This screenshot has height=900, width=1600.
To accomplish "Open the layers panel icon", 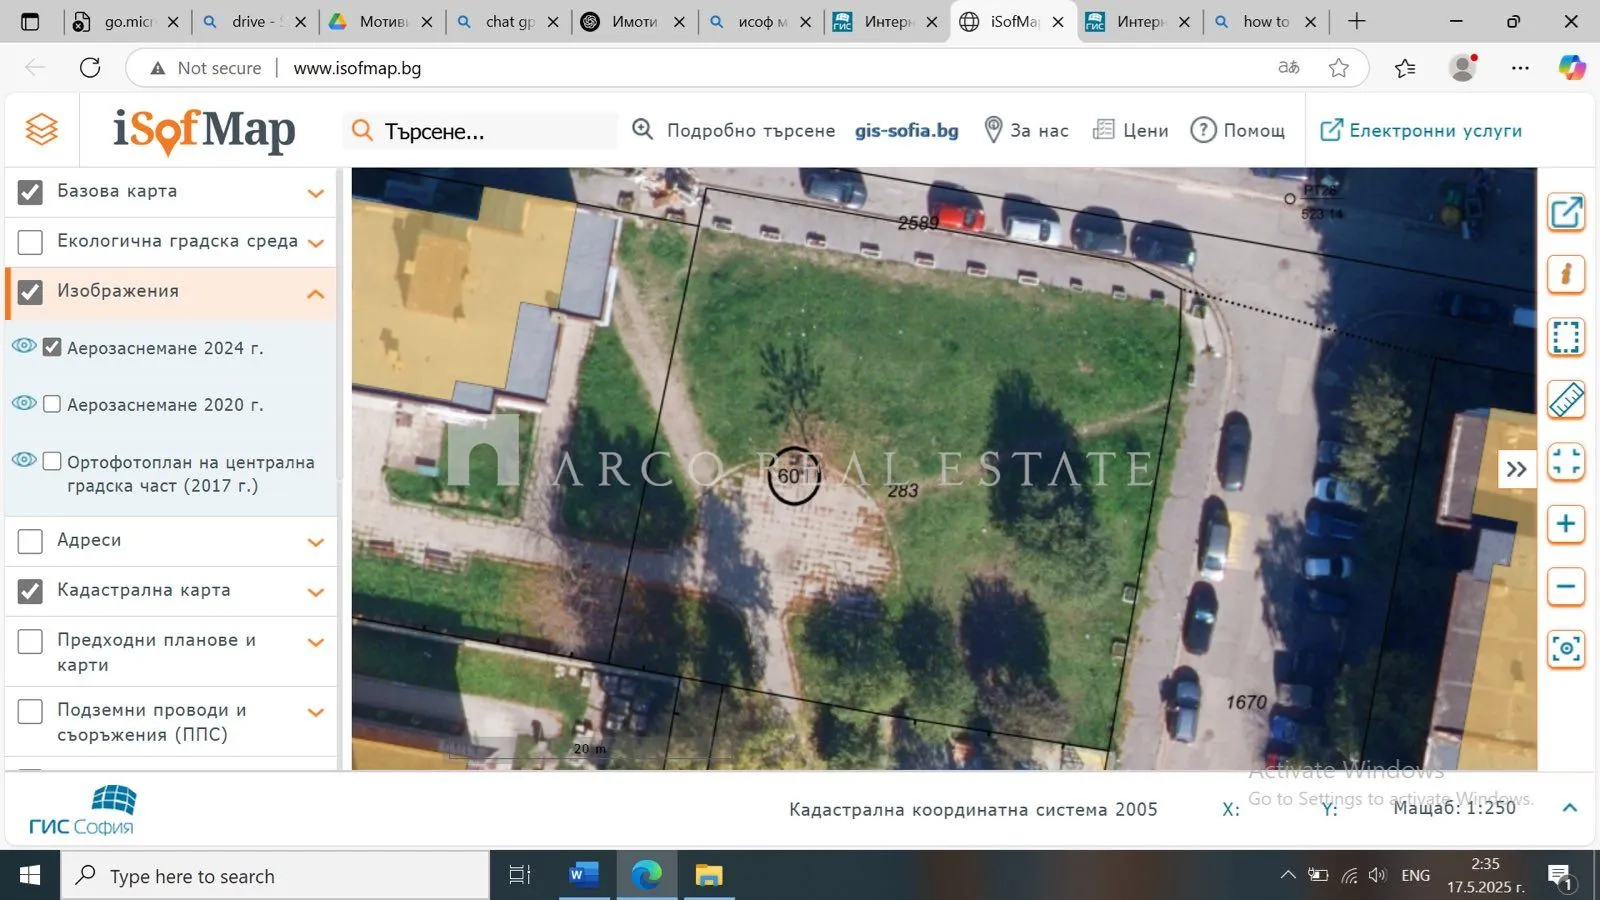I will point(41,129).
